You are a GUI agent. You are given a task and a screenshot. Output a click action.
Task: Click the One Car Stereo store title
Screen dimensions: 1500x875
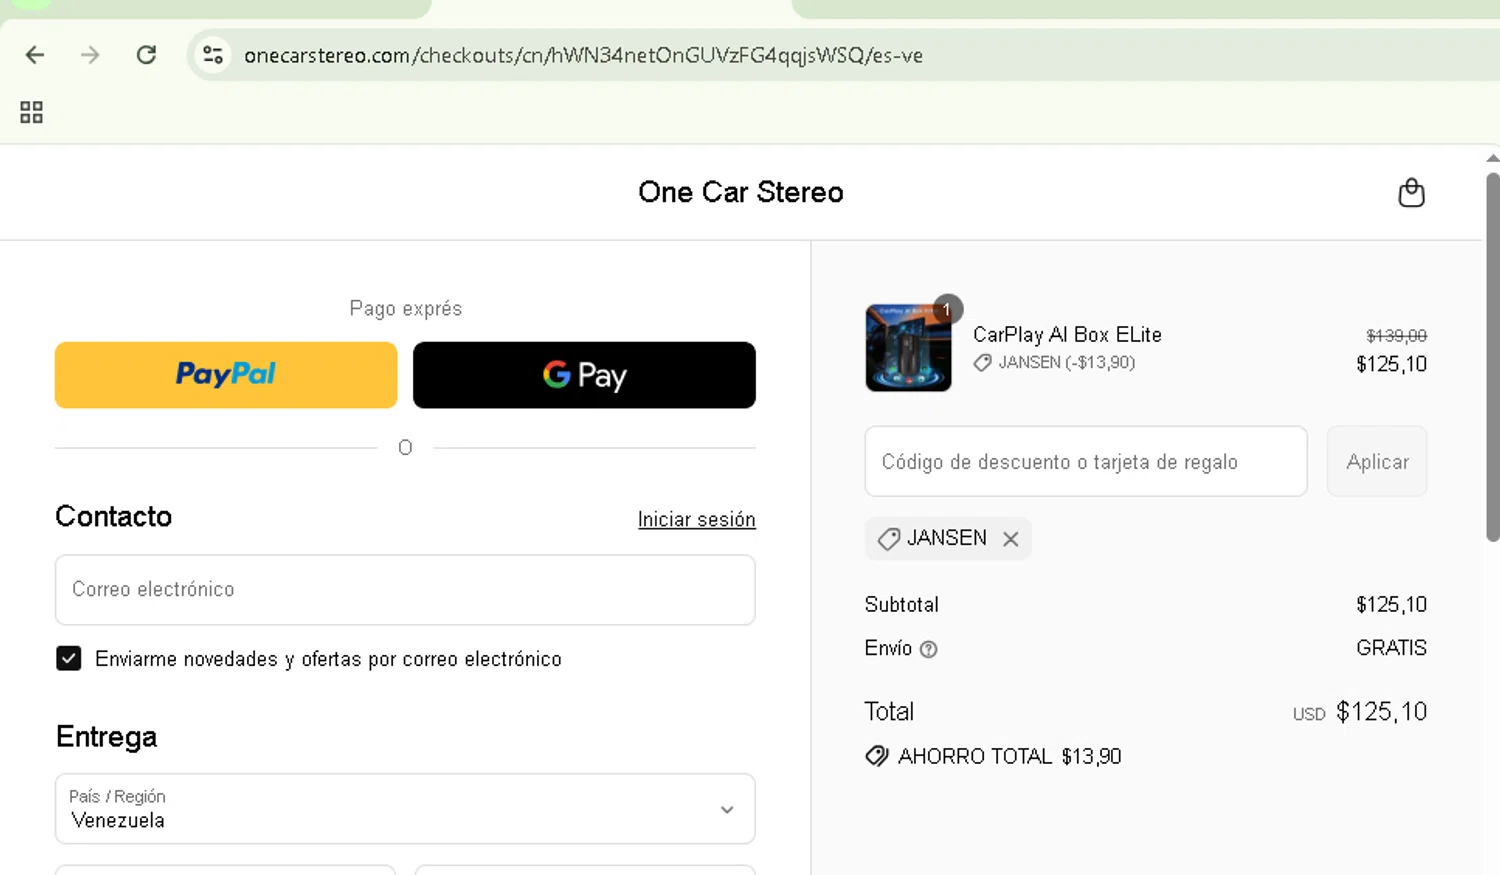click(x=741, y=192)
